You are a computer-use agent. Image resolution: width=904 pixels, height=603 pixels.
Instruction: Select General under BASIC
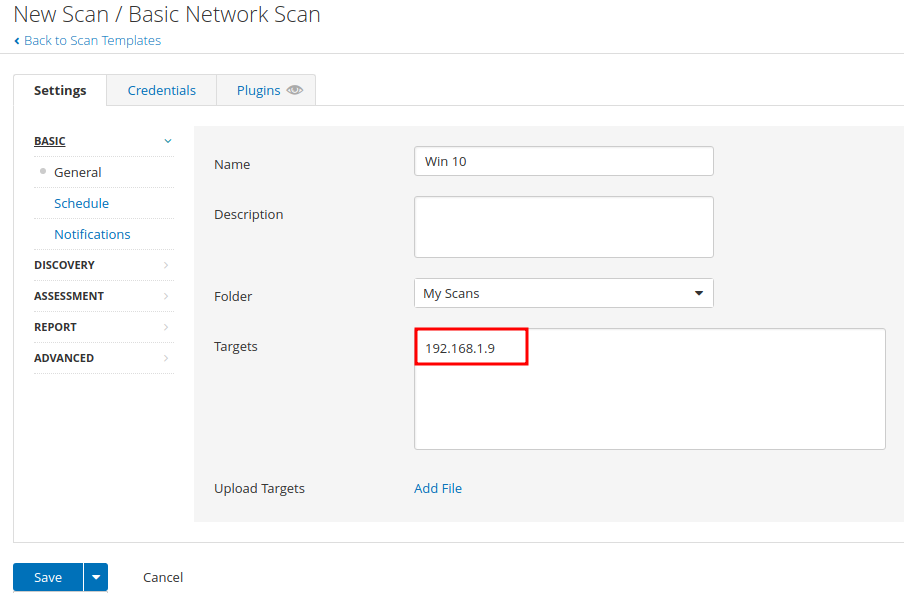point(77,172)
